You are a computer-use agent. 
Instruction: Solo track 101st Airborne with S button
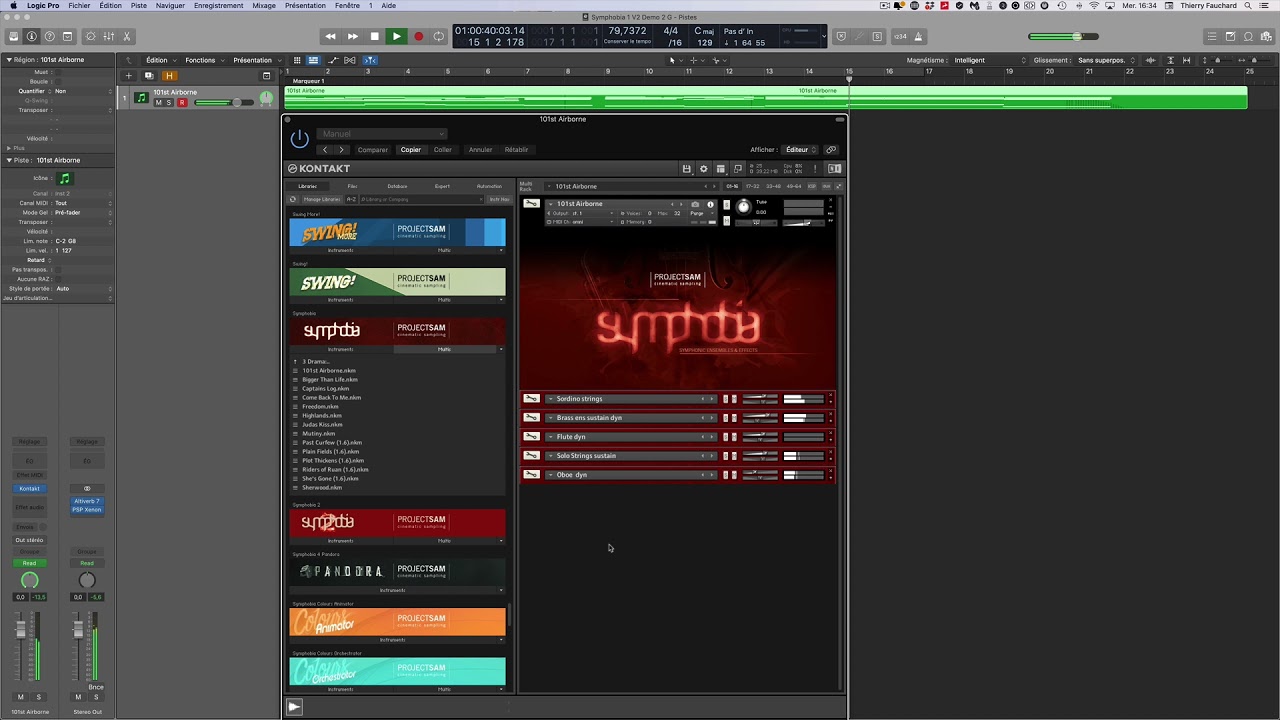point(170,102)
